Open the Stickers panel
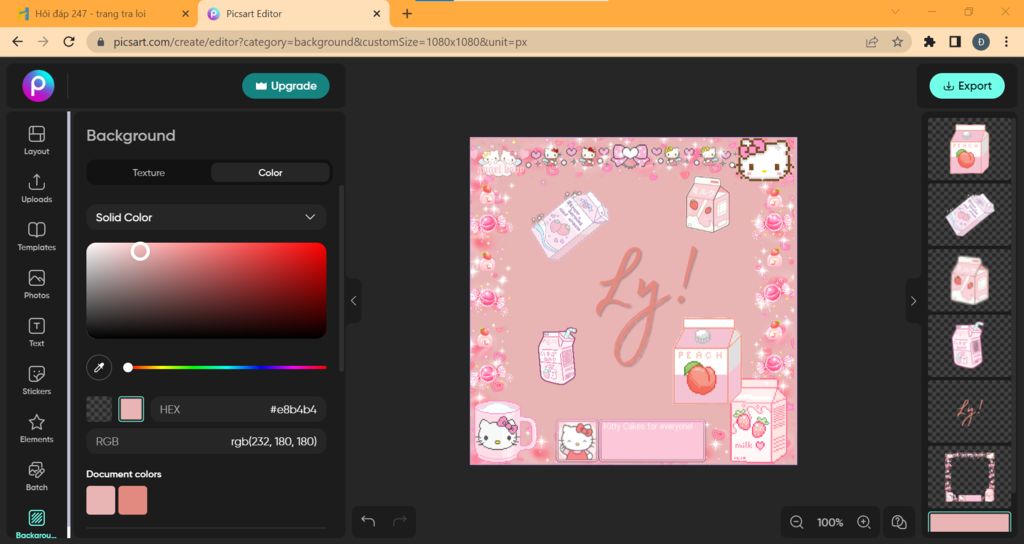The image size is (1024, 544). tap(37, 380)
